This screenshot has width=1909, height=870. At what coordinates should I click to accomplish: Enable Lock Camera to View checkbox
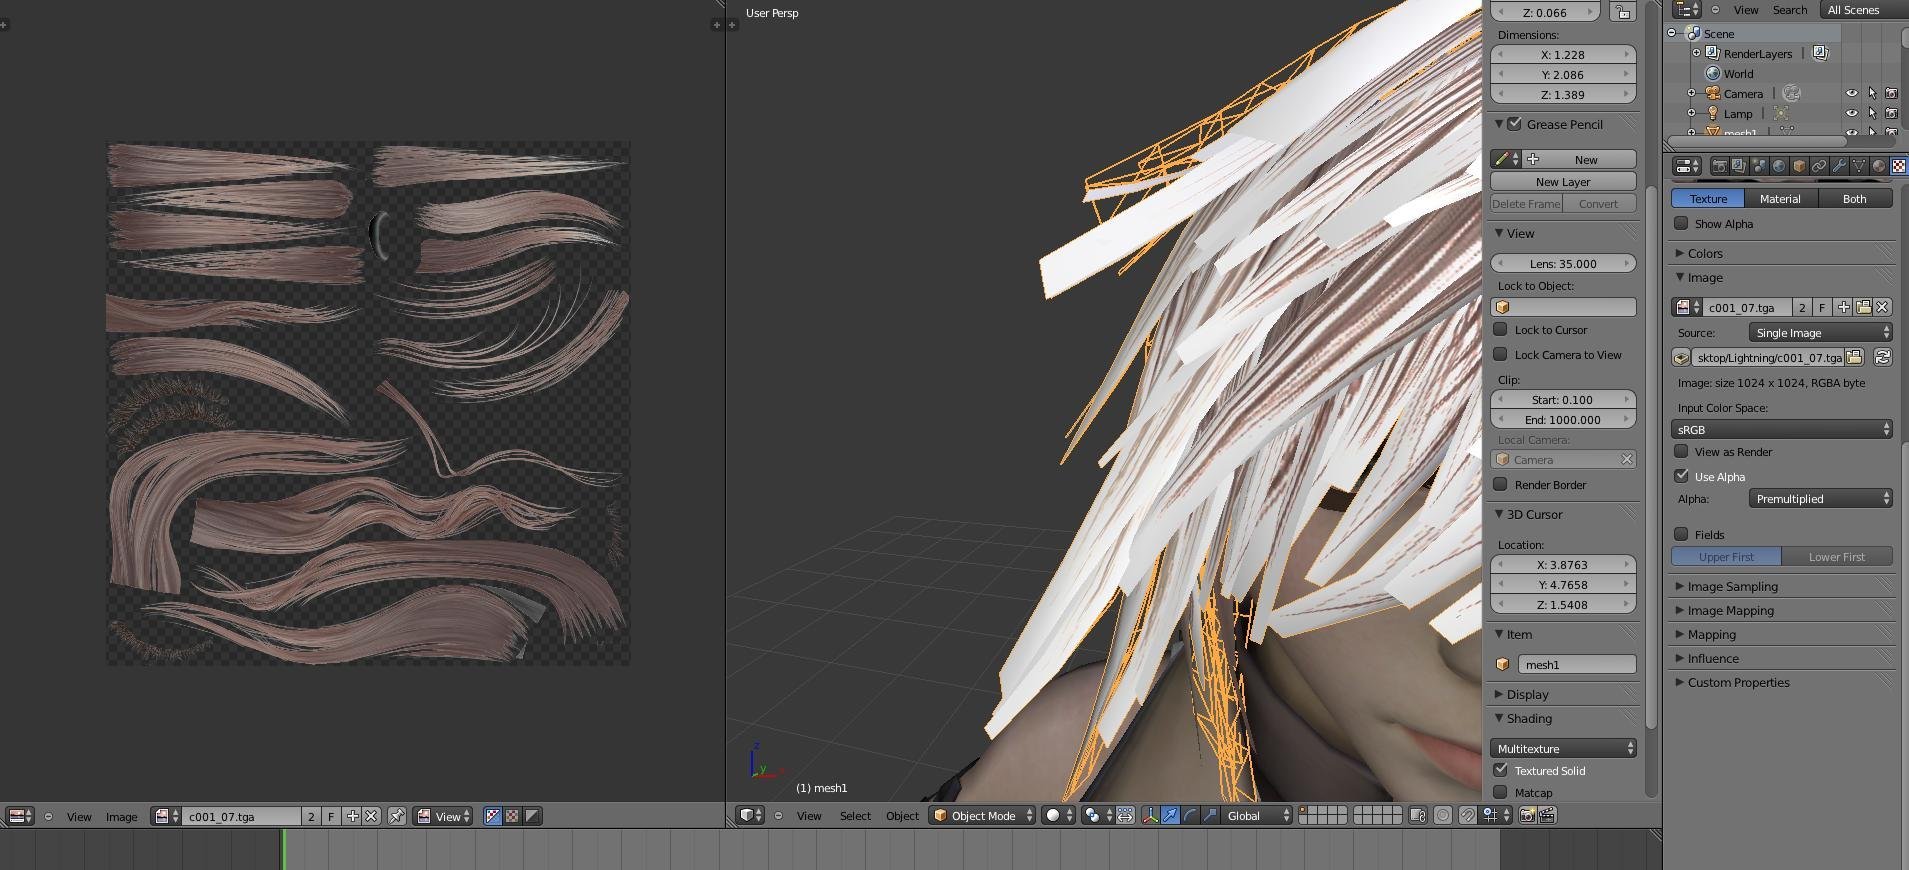[1500, 354]
